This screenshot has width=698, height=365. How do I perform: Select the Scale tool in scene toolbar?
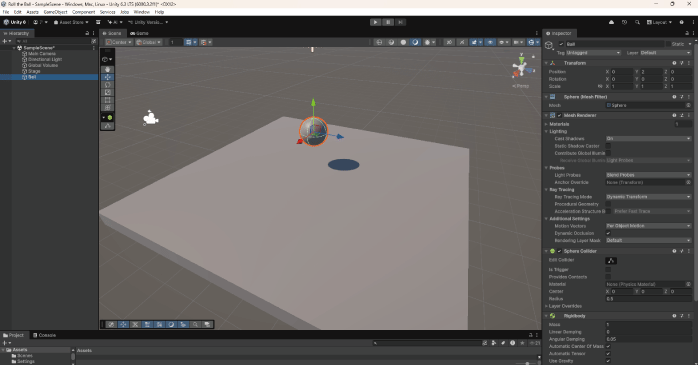107,92
